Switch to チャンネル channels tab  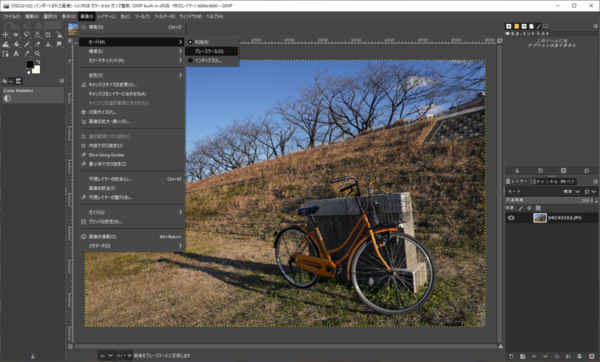(x=545, y=181)
